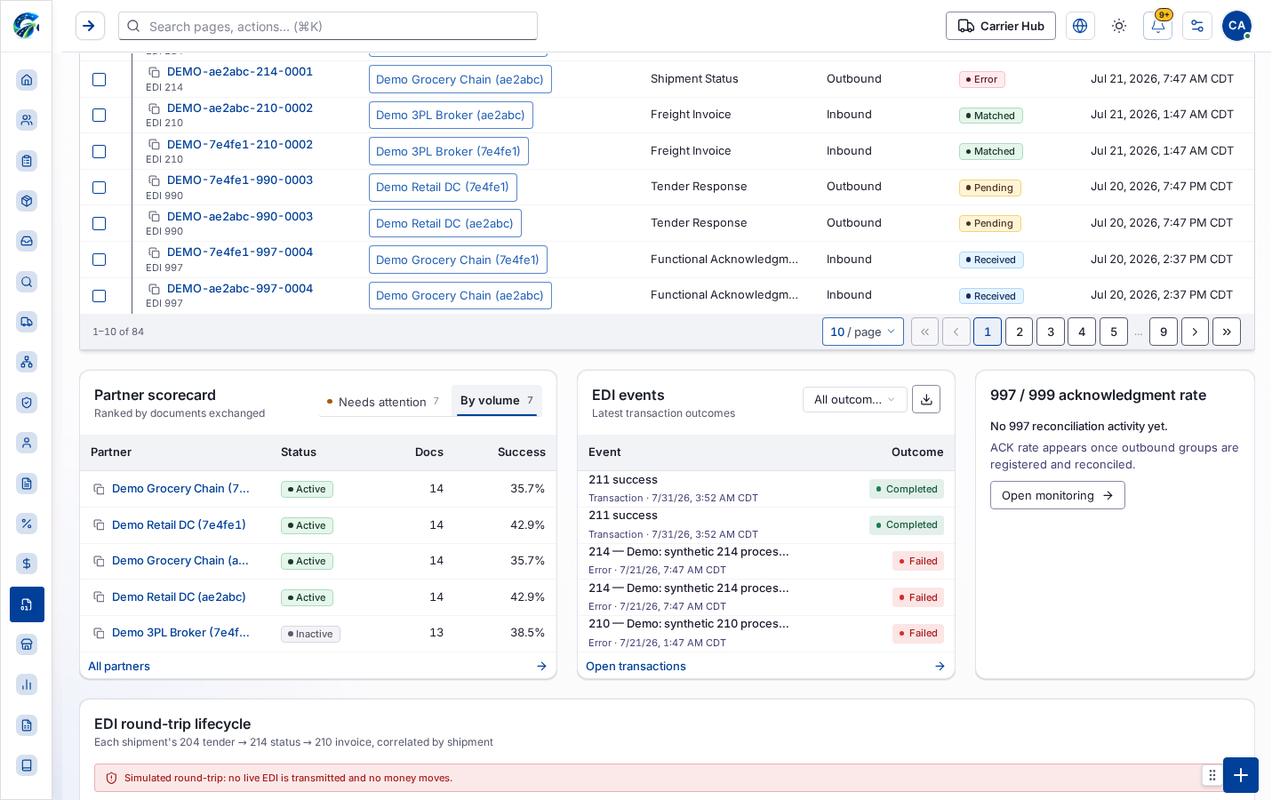Click the Success column header
Image resolution: width=1280 pixels, height=800 pixels.
(x=522, y=452)
